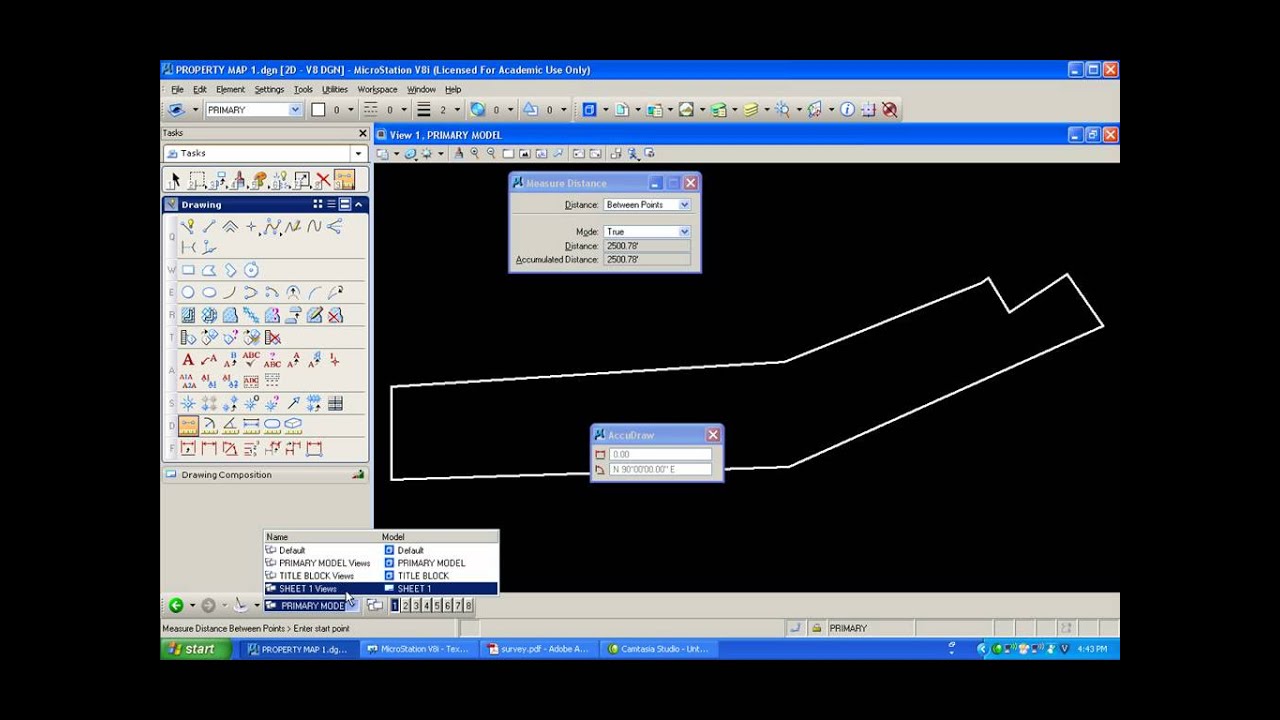
Task: Toggle view 8 button
Action: [x=468, y=605]
